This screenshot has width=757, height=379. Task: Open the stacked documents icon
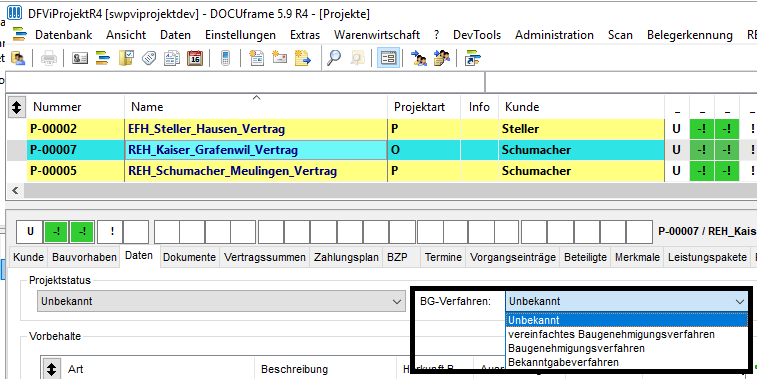[172, 58]
